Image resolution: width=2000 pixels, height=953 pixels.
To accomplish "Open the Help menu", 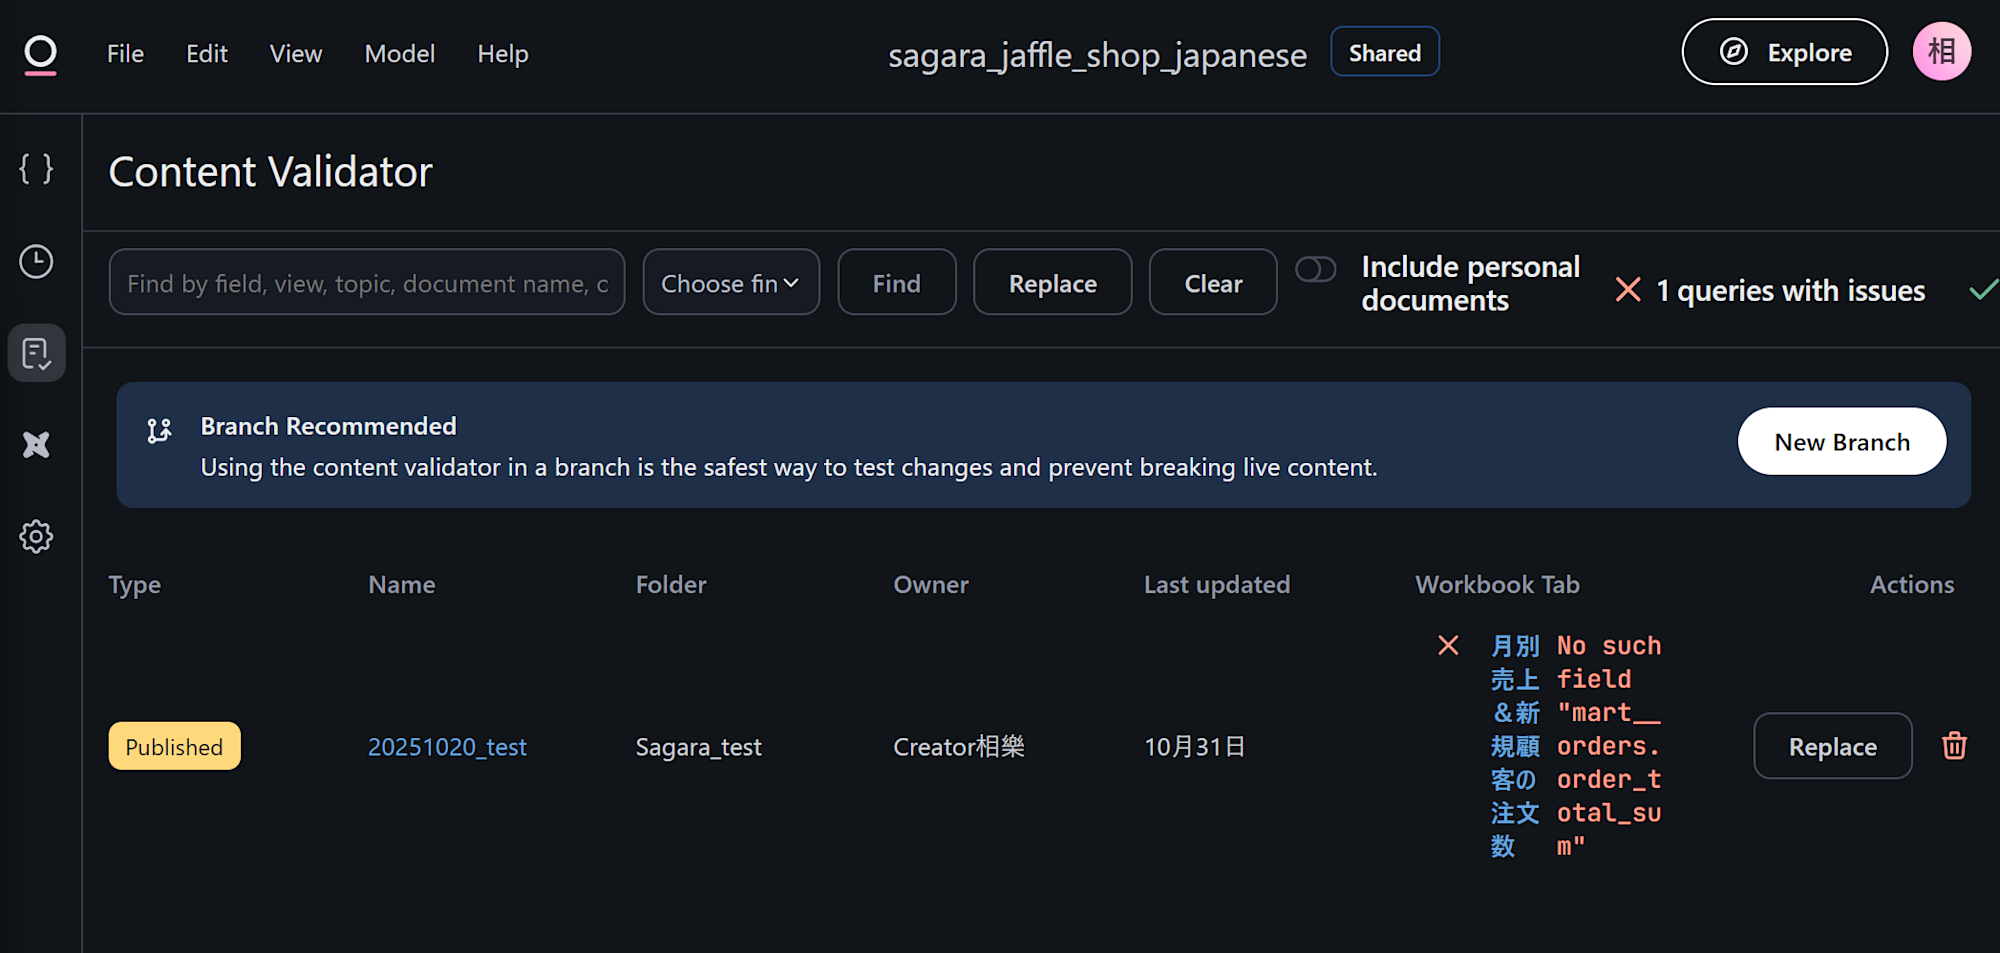I will point(503,54).
